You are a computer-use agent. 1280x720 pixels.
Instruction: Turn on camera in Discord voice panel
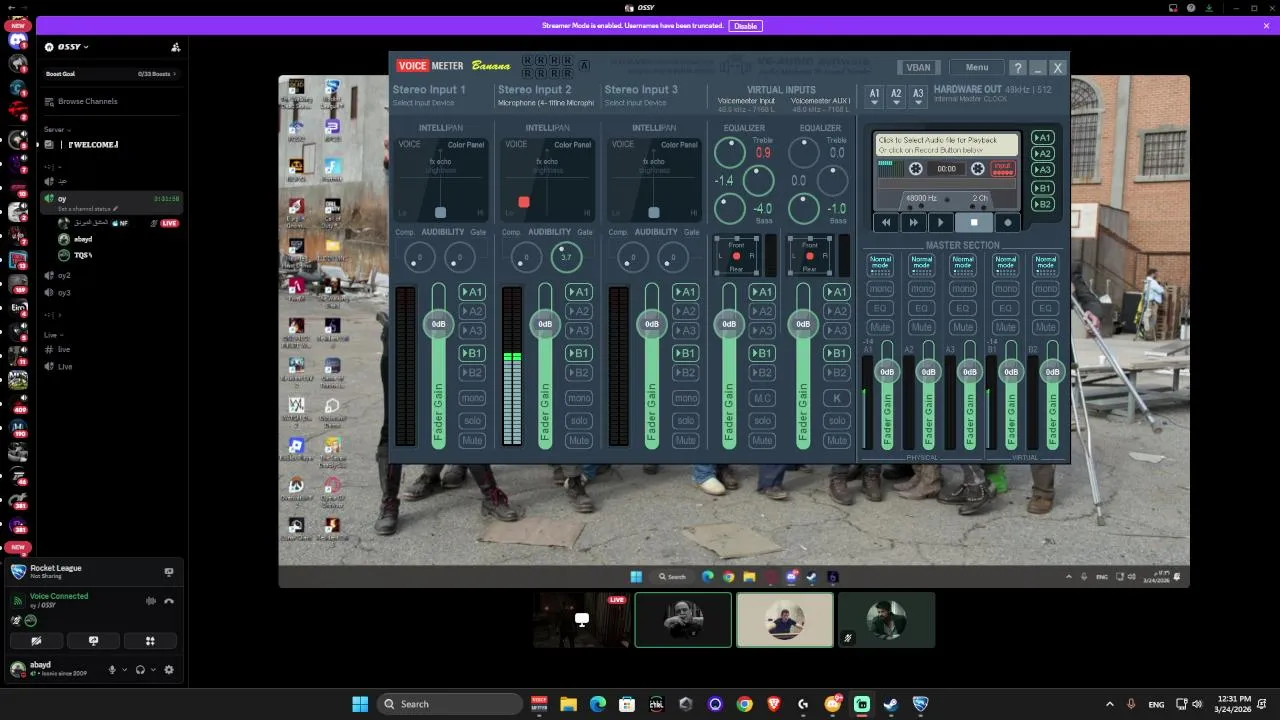[x=36, y=641]
